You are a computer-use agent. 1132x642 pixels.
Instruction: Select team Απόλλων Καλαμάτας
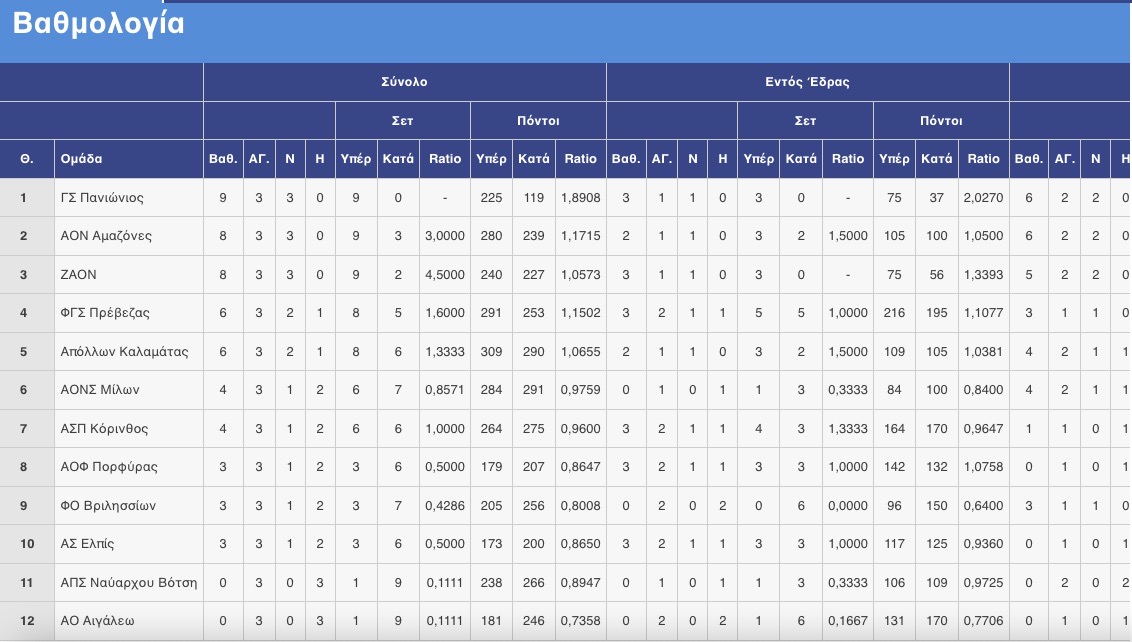pyautogui.click(x=124, y=352)
